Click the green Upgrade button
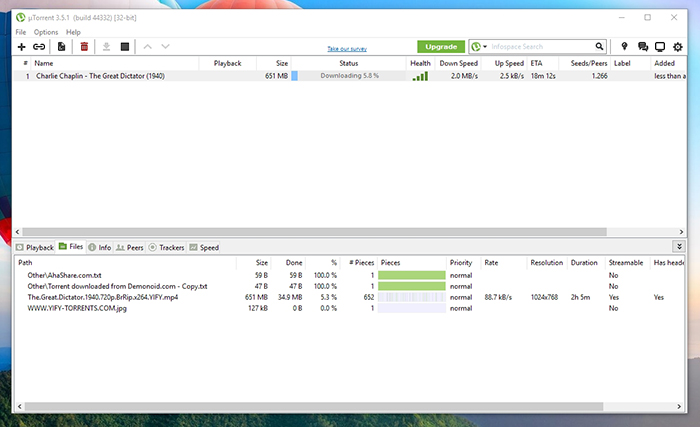 click(441, 46)
